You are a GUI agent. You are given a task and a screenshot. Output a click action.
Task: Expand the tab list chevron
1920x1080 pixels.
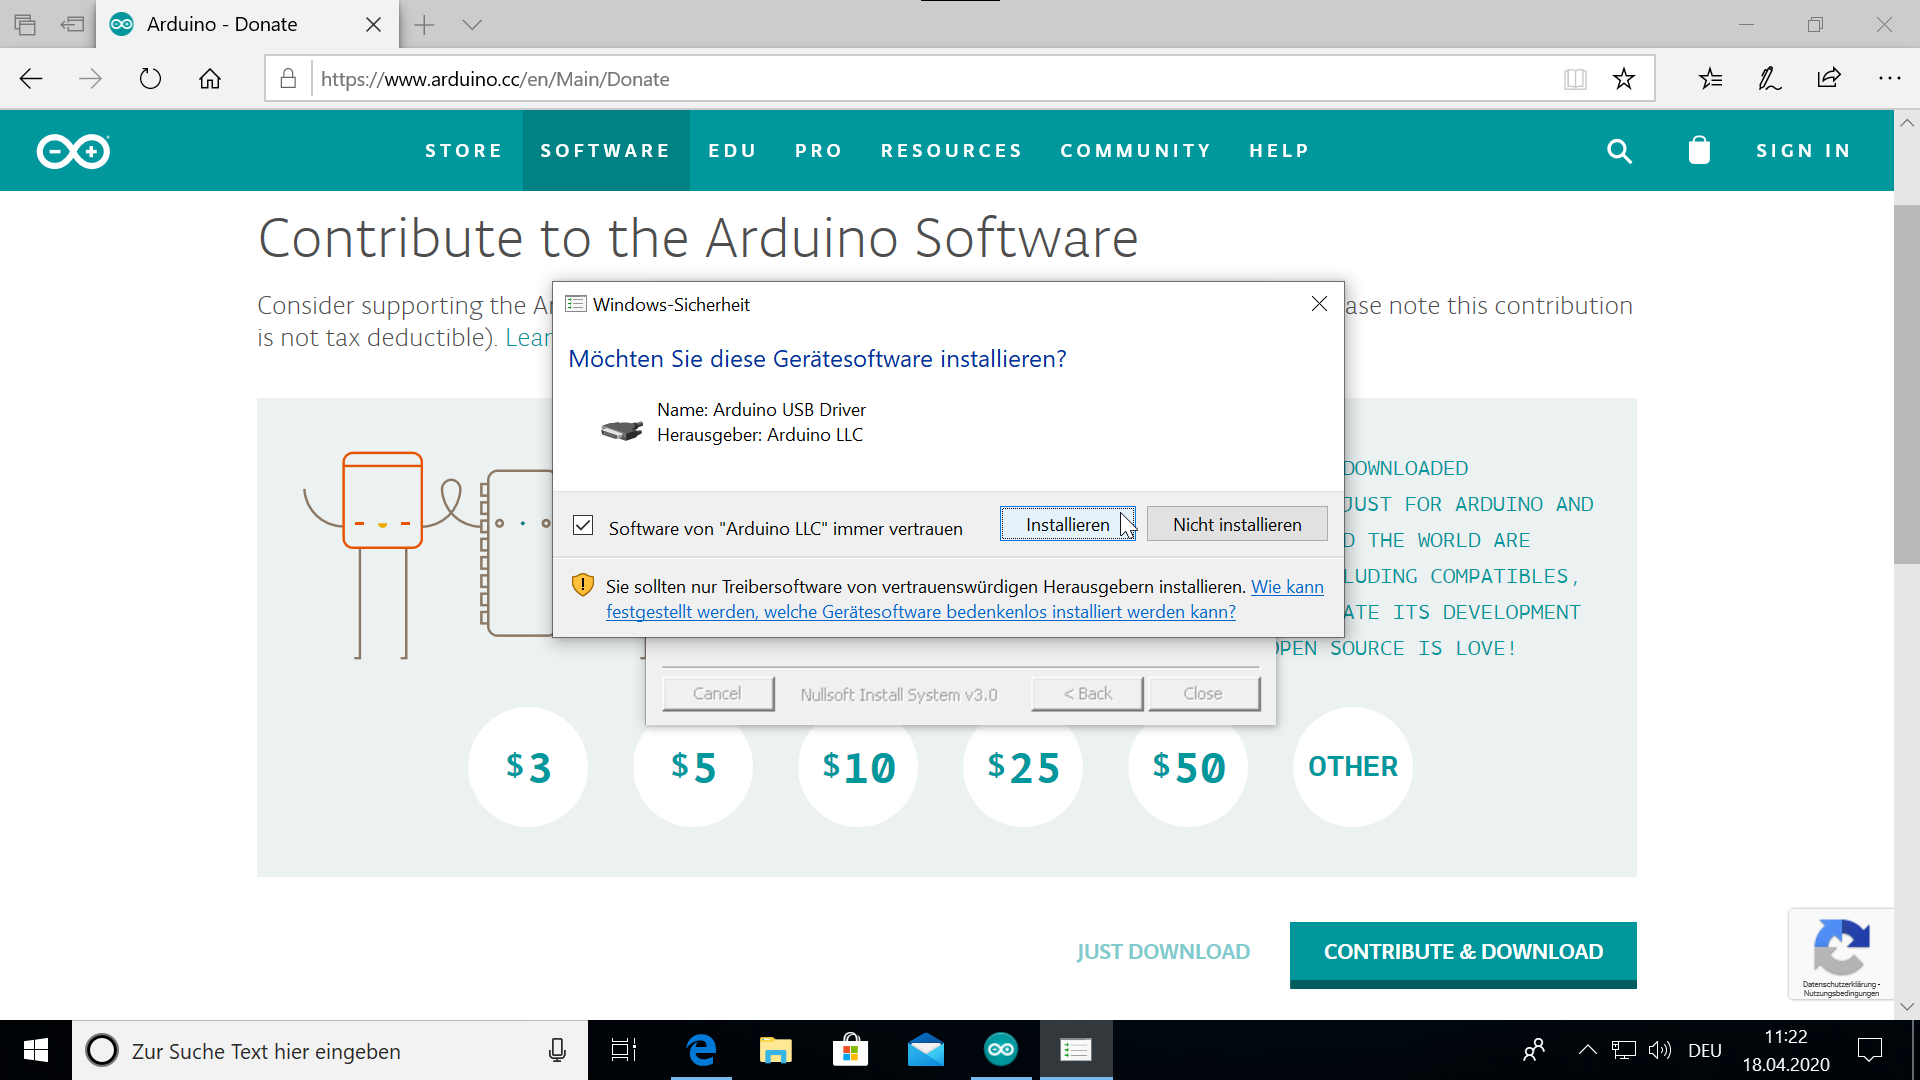[x=472, y=25]
